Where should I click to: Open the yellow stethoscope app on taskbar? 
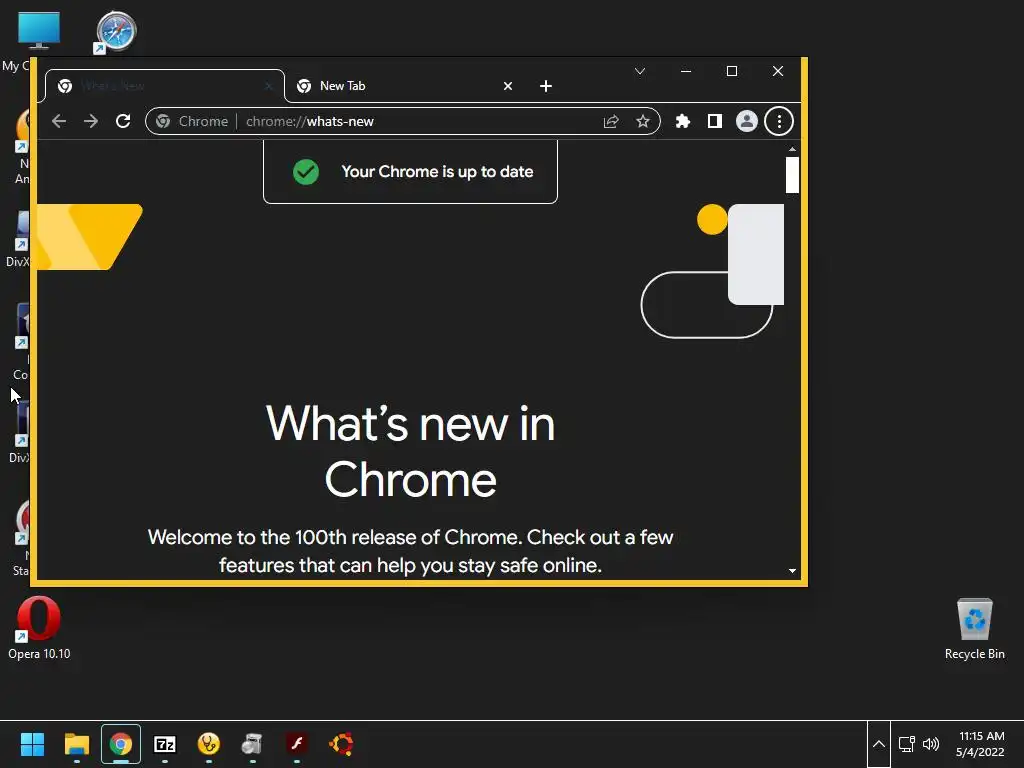(208, 744)
